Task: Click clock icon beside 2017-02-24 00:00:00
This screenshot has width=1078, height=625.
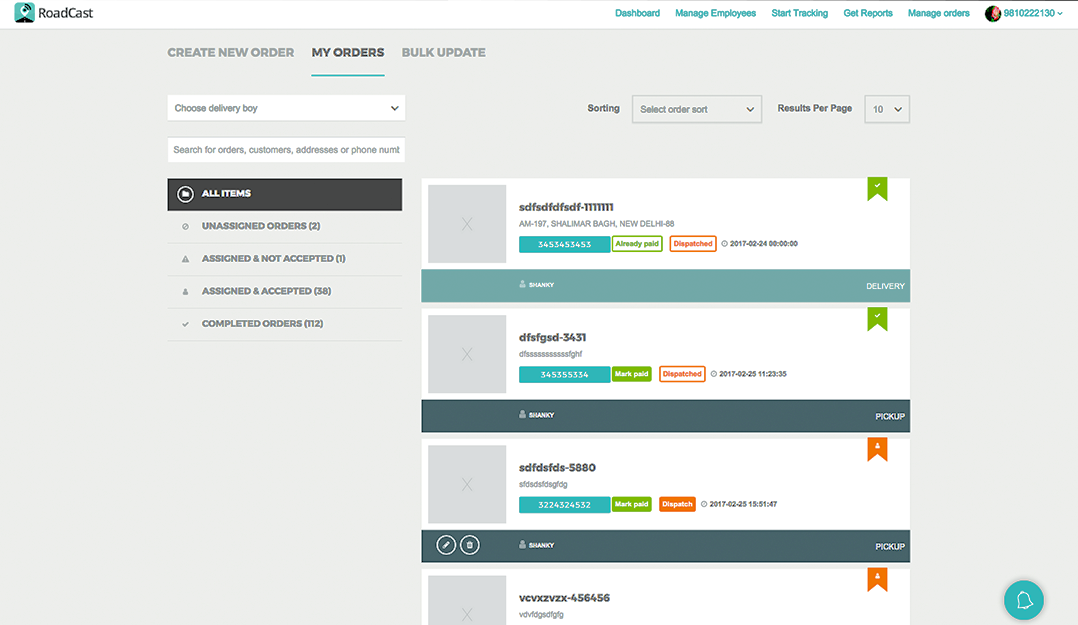Action: click(724, 243)
